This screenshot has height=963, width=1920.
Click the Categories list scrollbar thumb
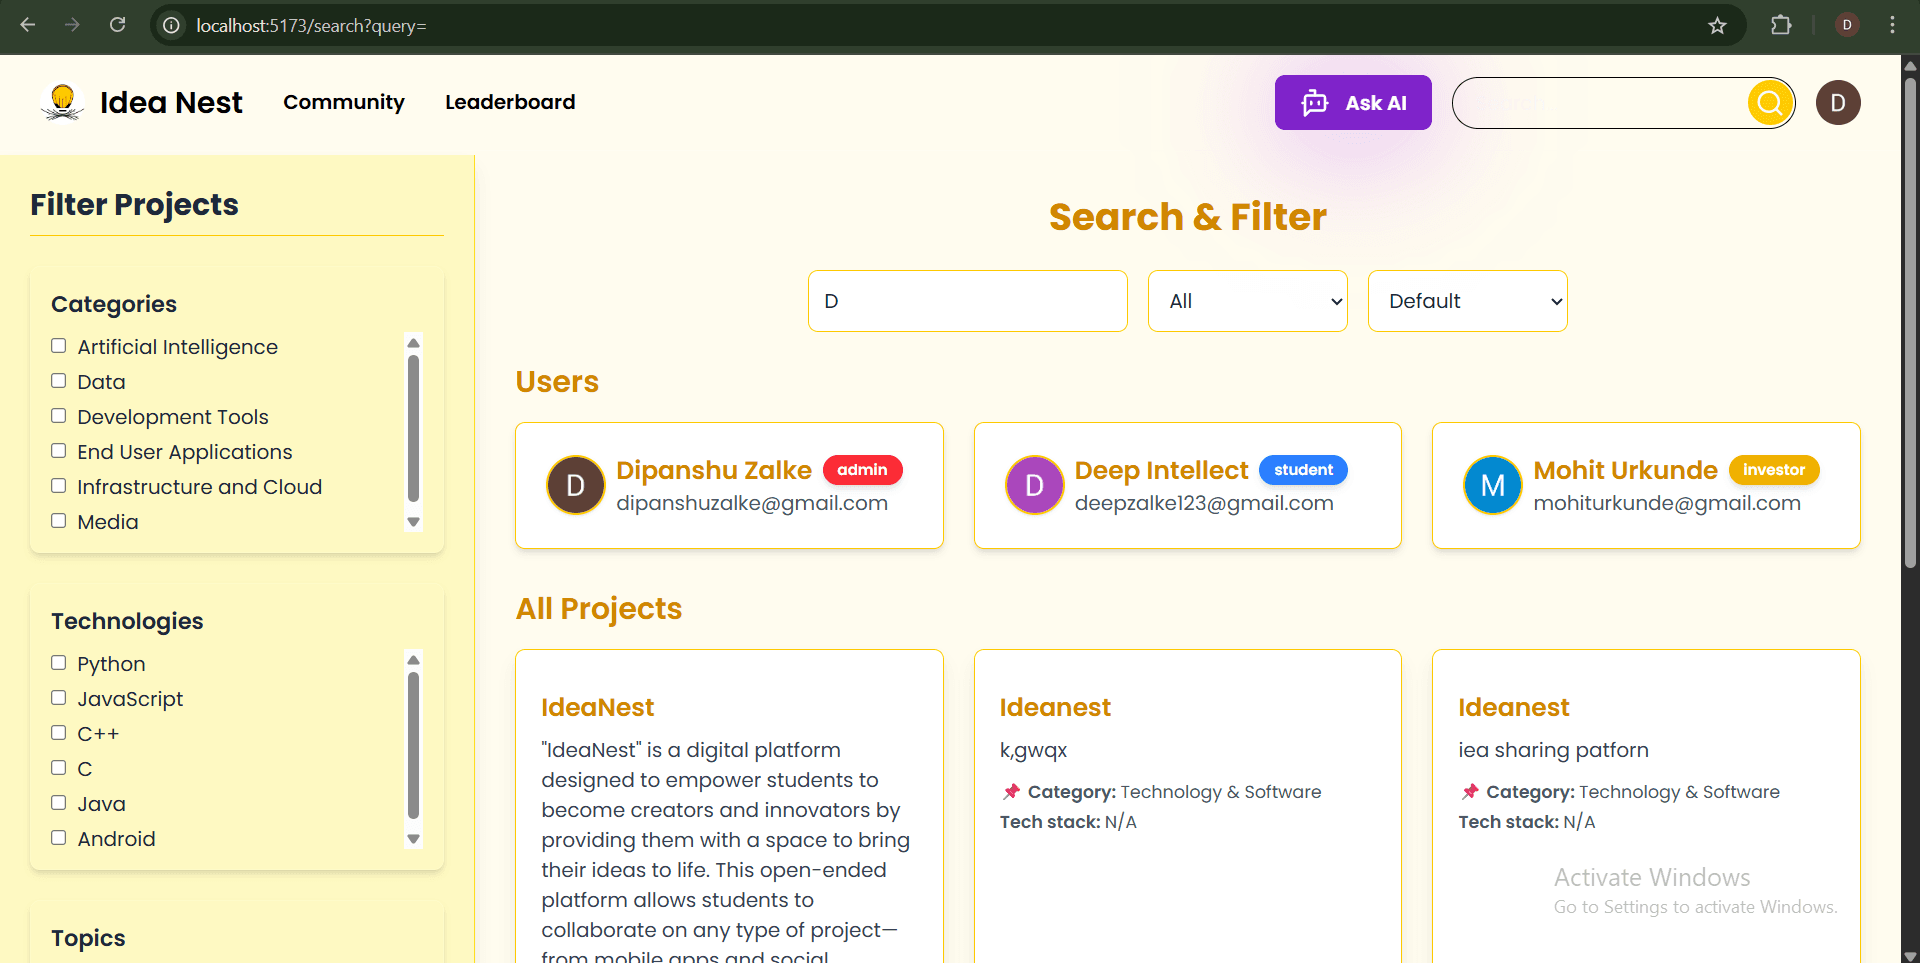pos(413,427)
